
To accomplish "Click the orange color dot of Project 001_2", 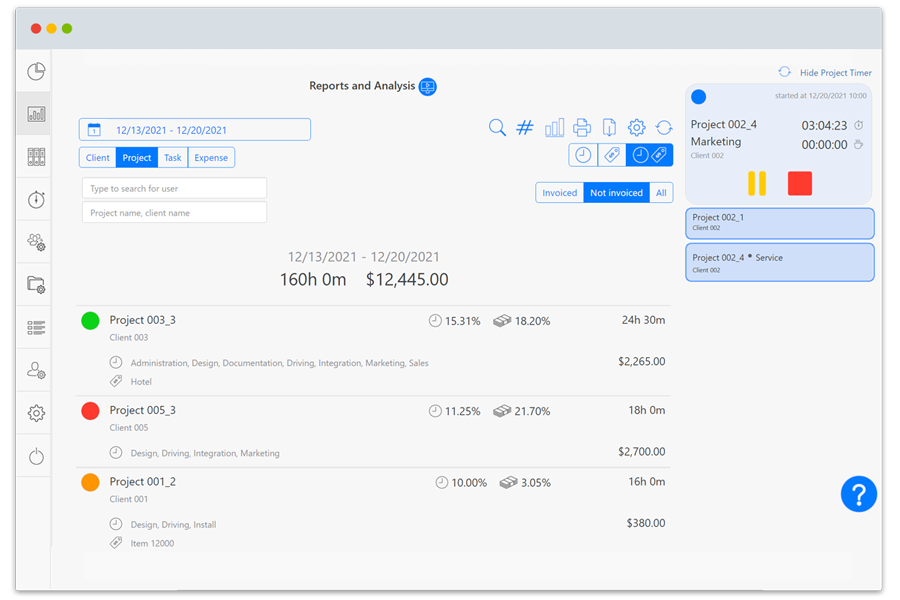I will click(90, 482).
